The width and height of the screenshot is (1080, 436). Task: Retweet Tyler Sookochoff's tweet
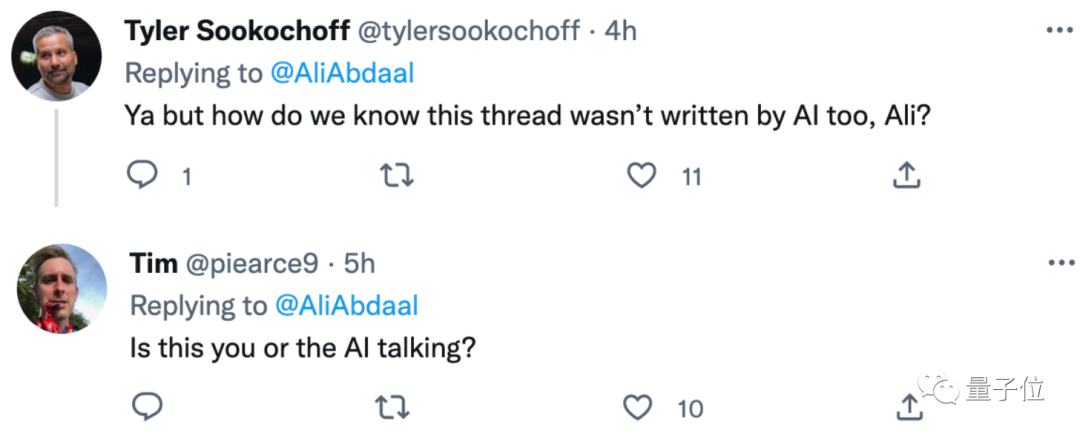click(x=397, y=176)
